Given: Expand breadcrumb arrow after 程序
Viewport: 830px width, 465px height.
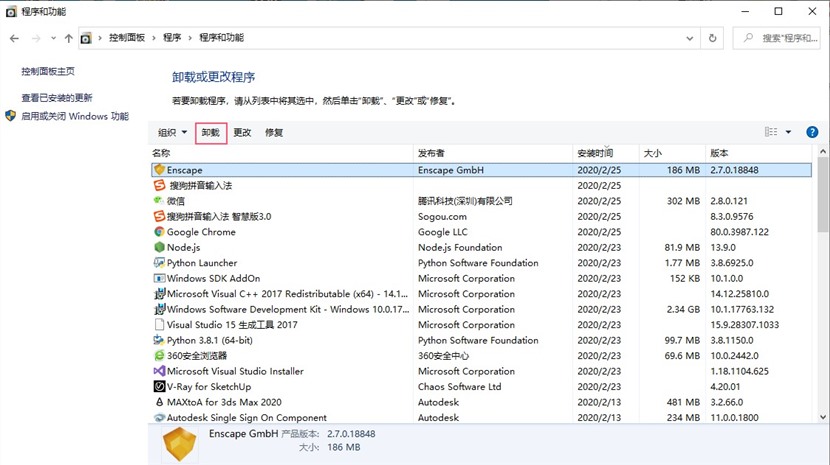Looking at the screenshot, I should coord(190,38).
